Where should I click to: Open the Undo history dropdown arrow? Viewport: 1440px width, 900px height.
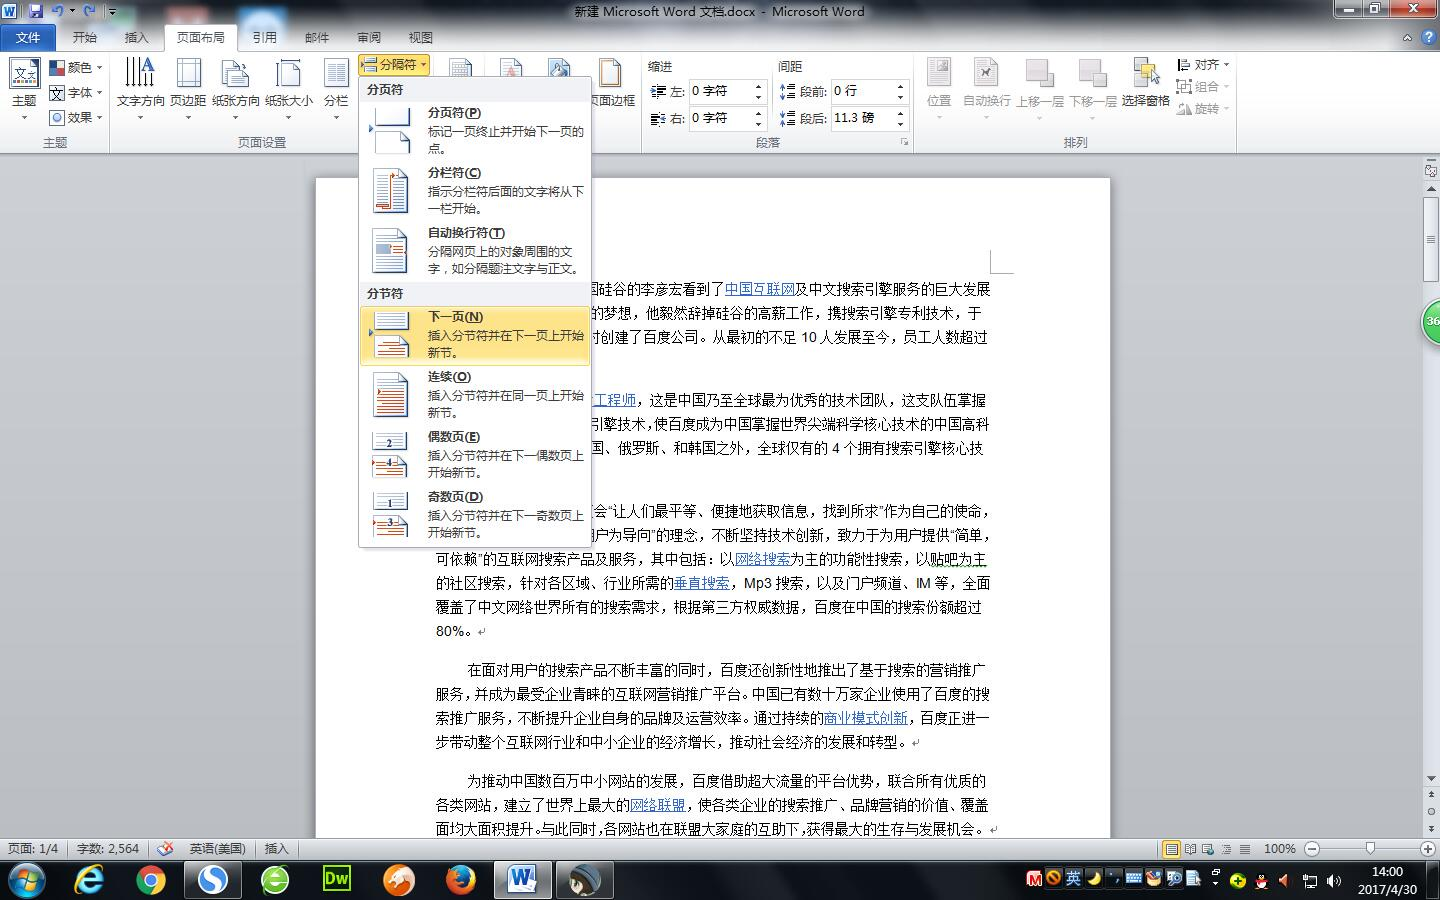click(72, 11)
